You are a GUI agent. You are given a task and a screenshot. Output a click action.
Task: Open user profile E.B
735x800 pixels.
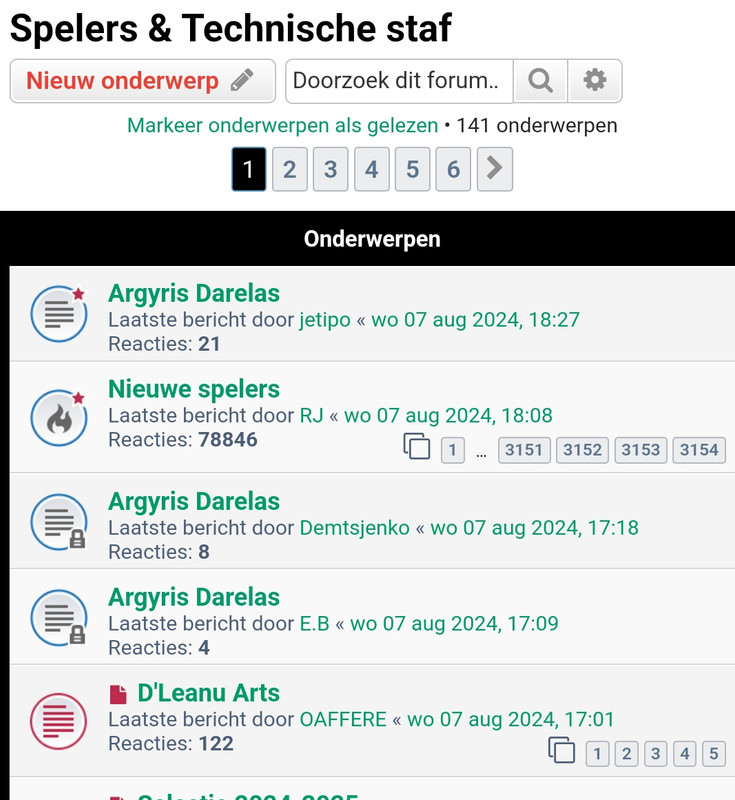pyautogui.click(x=314, y=624)
